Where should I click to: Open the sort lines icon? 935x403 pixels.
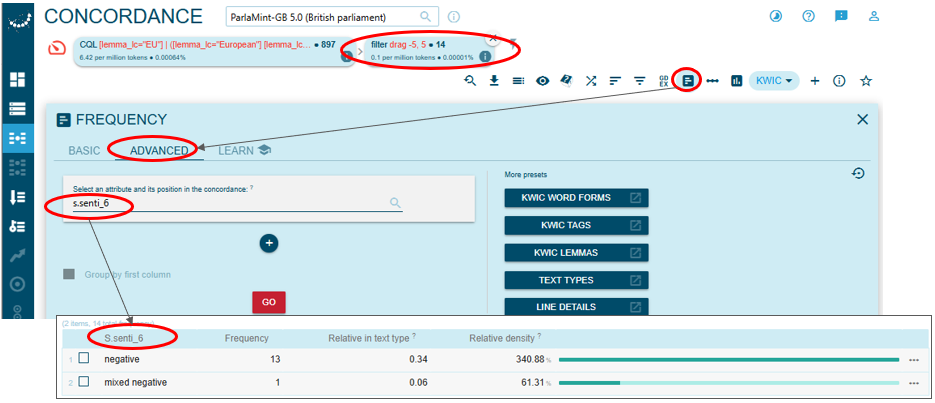(x=615, y=81)
